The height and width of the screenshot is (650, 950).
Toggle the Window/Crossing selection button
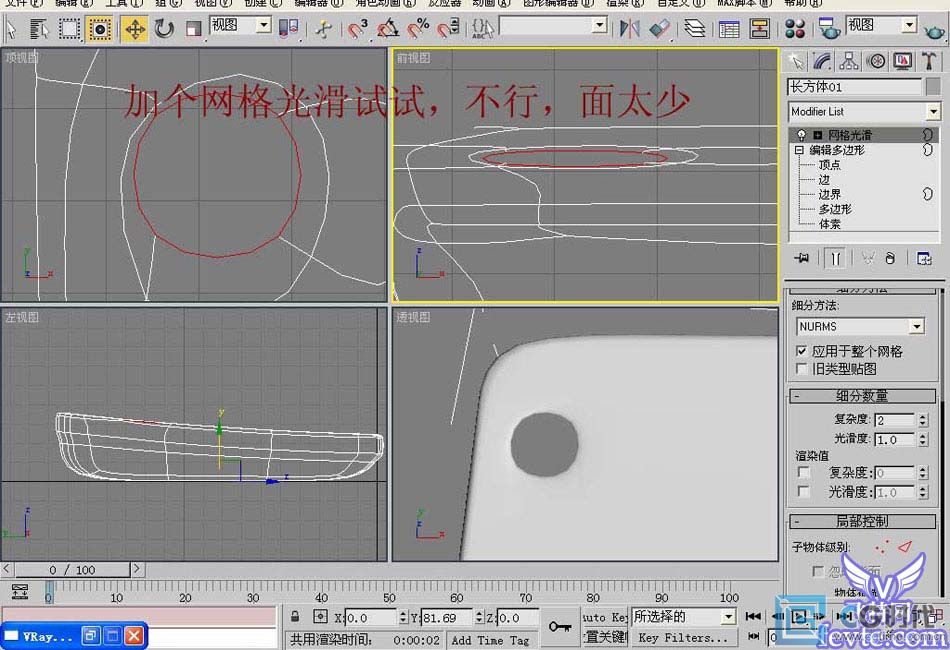[x=99, y=29]
